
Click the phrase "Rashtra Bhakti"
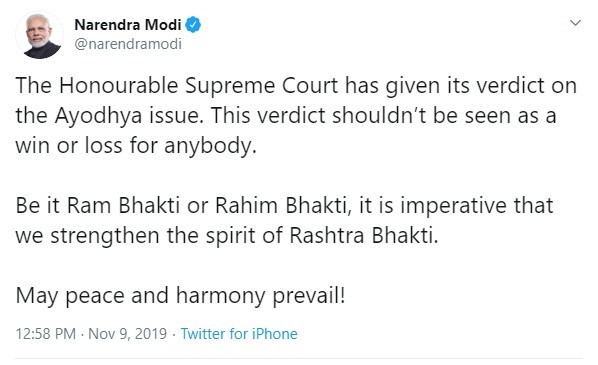(x=364, y=236)
